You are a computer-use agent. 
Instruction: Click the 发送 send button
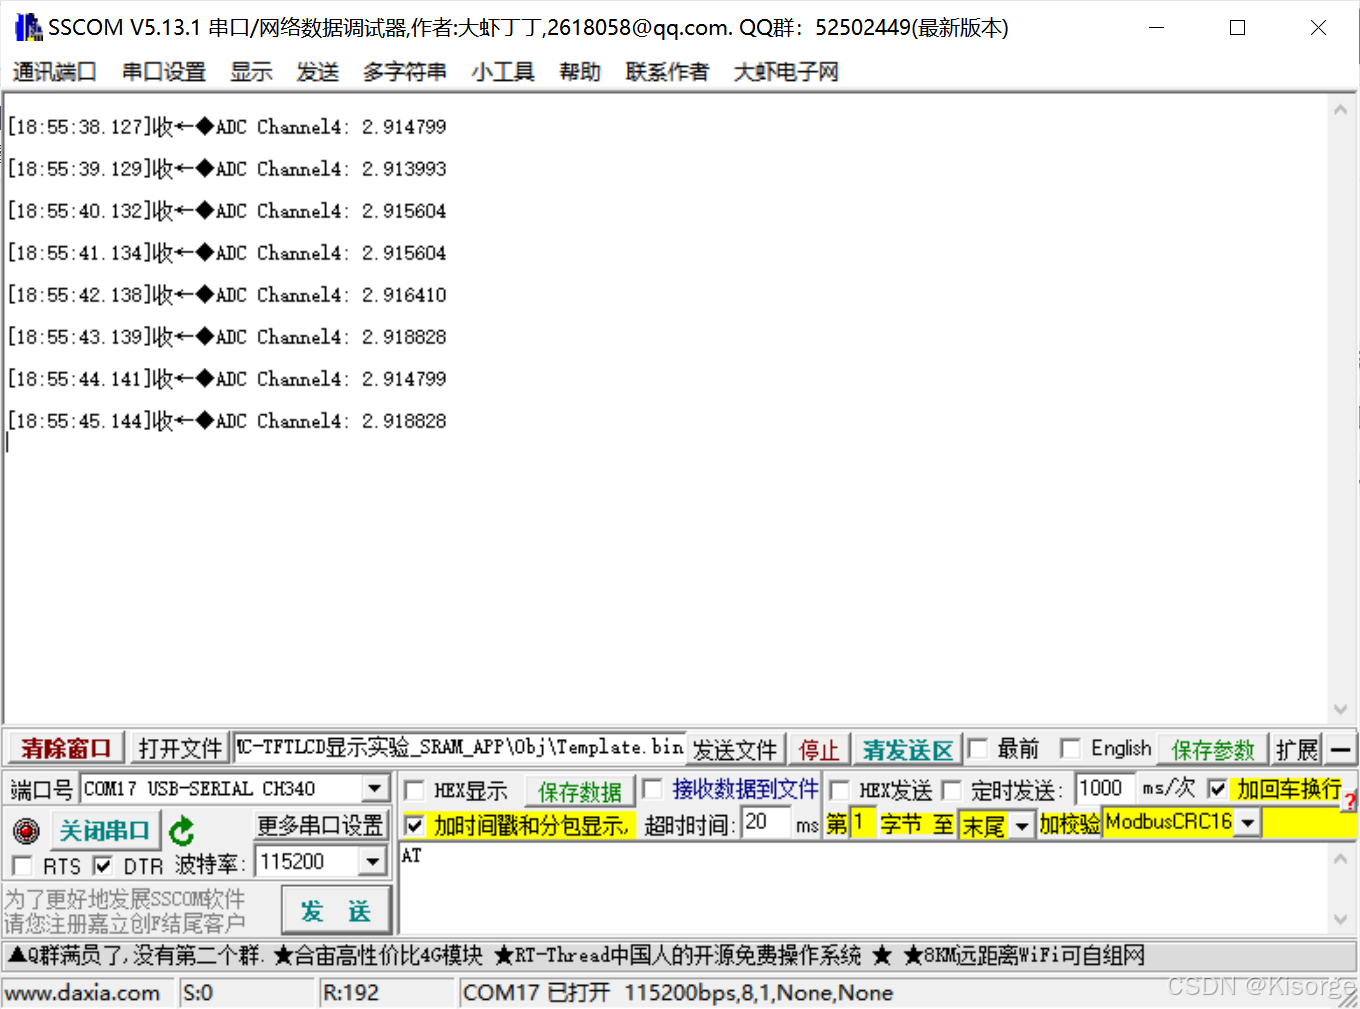point(336,911)
